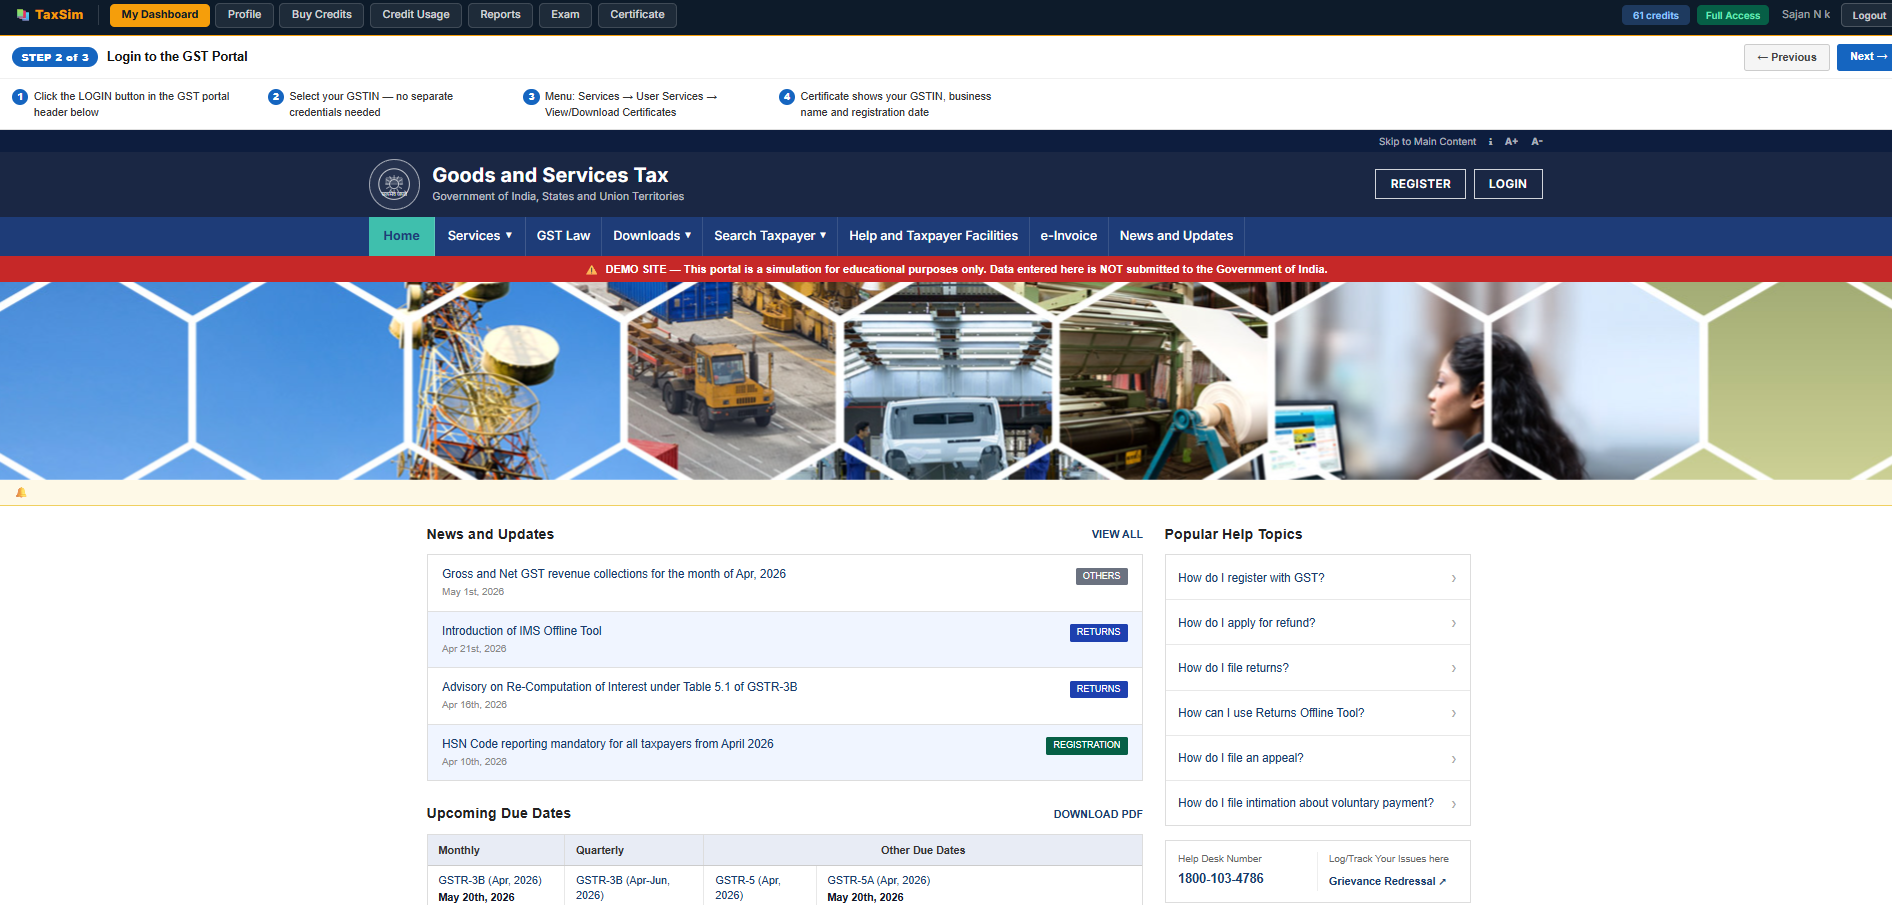Screen dimensions: 1892x905
Task: Click the chevron on voluntary payment intimation topic
Action: tap(1453, 804)
